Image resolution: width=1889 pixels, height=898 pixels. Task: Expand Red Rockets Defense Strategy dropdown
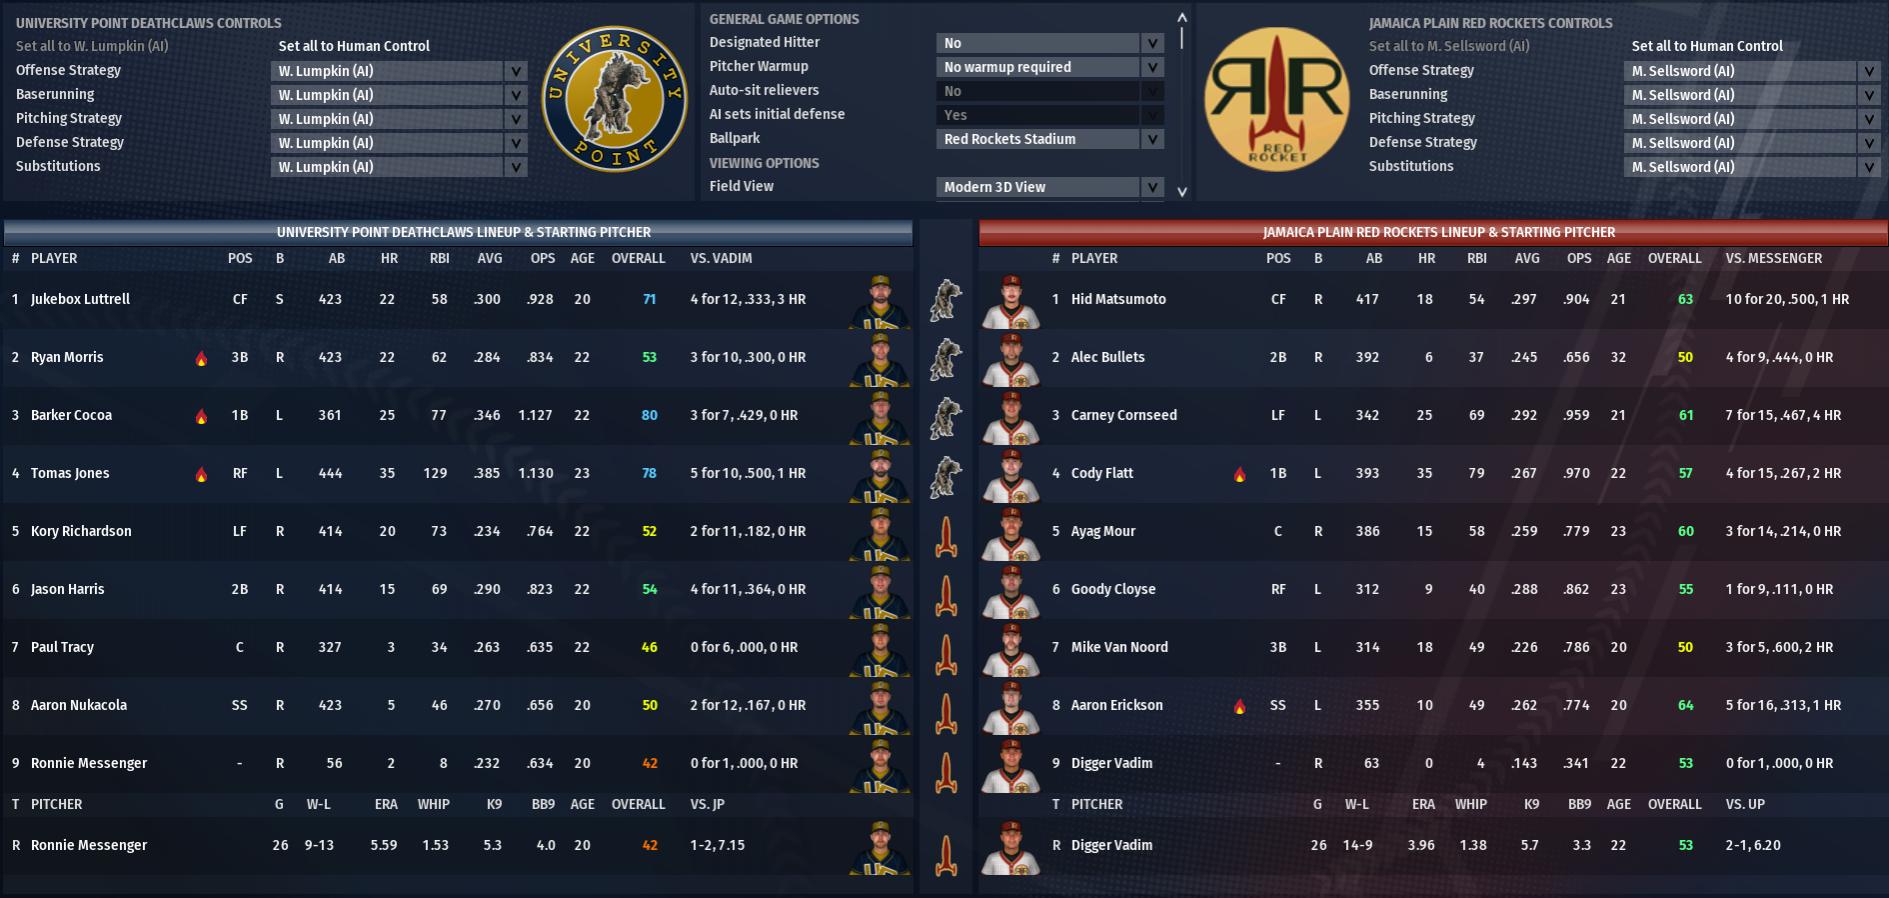1752,143
